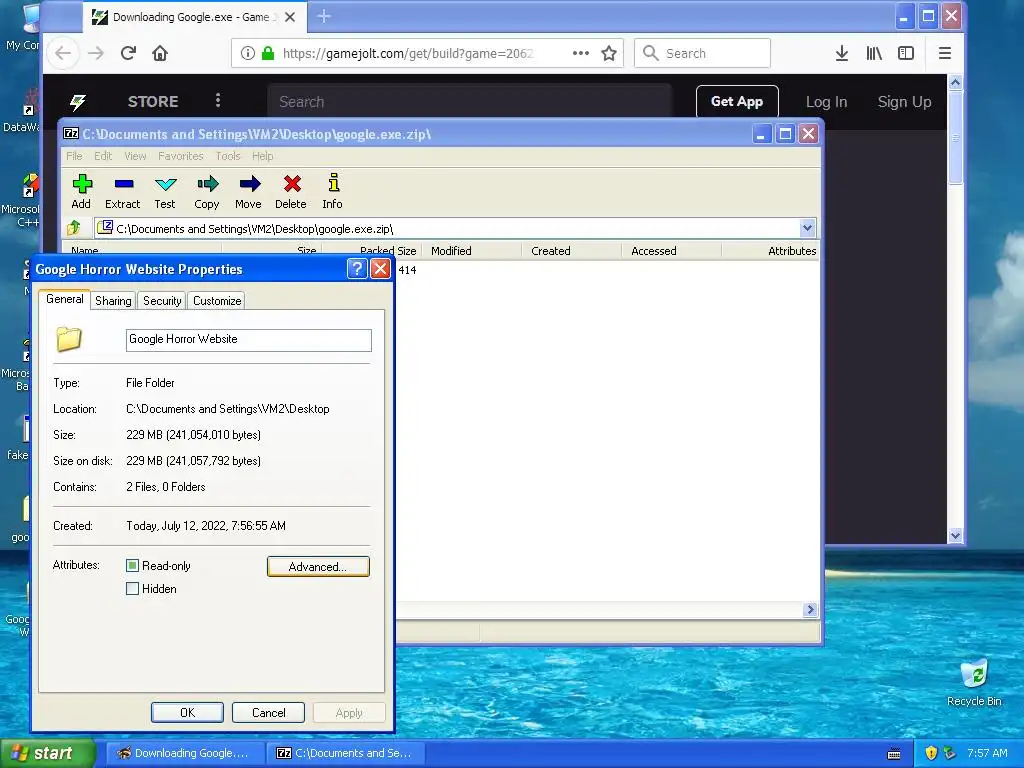Viewport: 1024px width, 768px height.
Task: Open the View menu in 7-Zip
Action: pyautogui.click(x=135, y=156)
